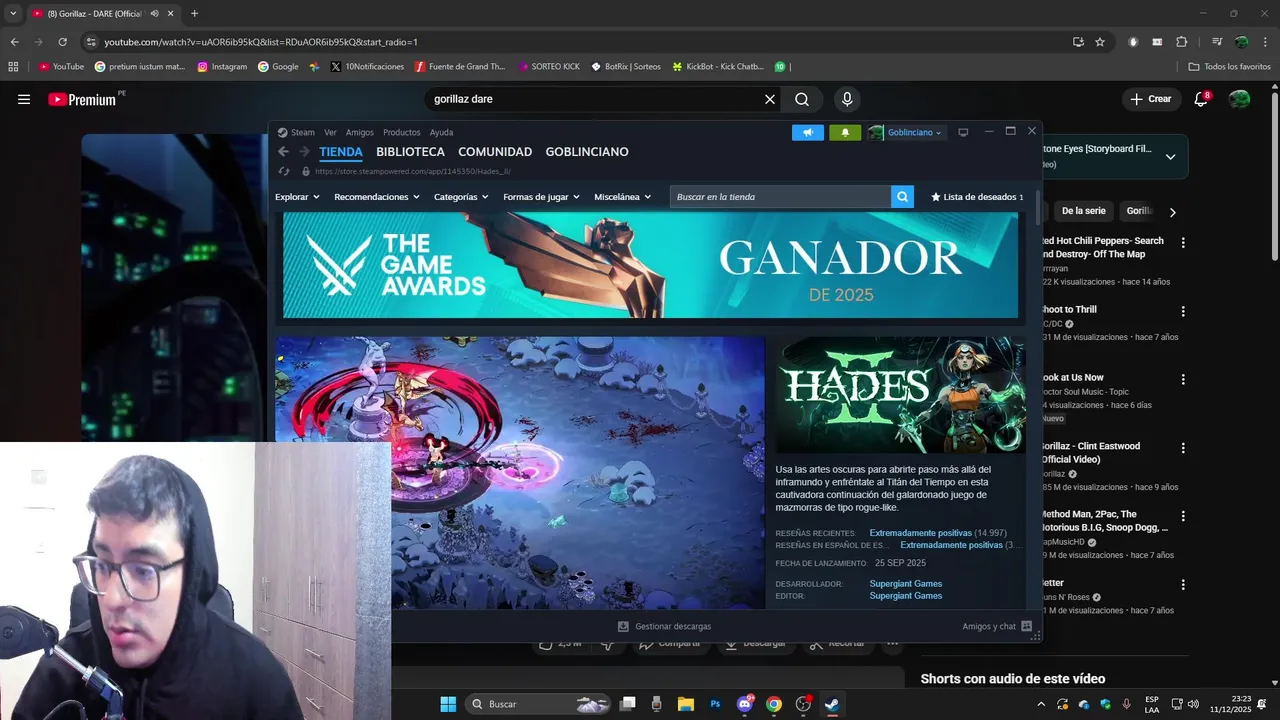Expand Explorar dropdown in Steam store
The width and height of the screenshot is (1280, 720).
click(297, 197)
